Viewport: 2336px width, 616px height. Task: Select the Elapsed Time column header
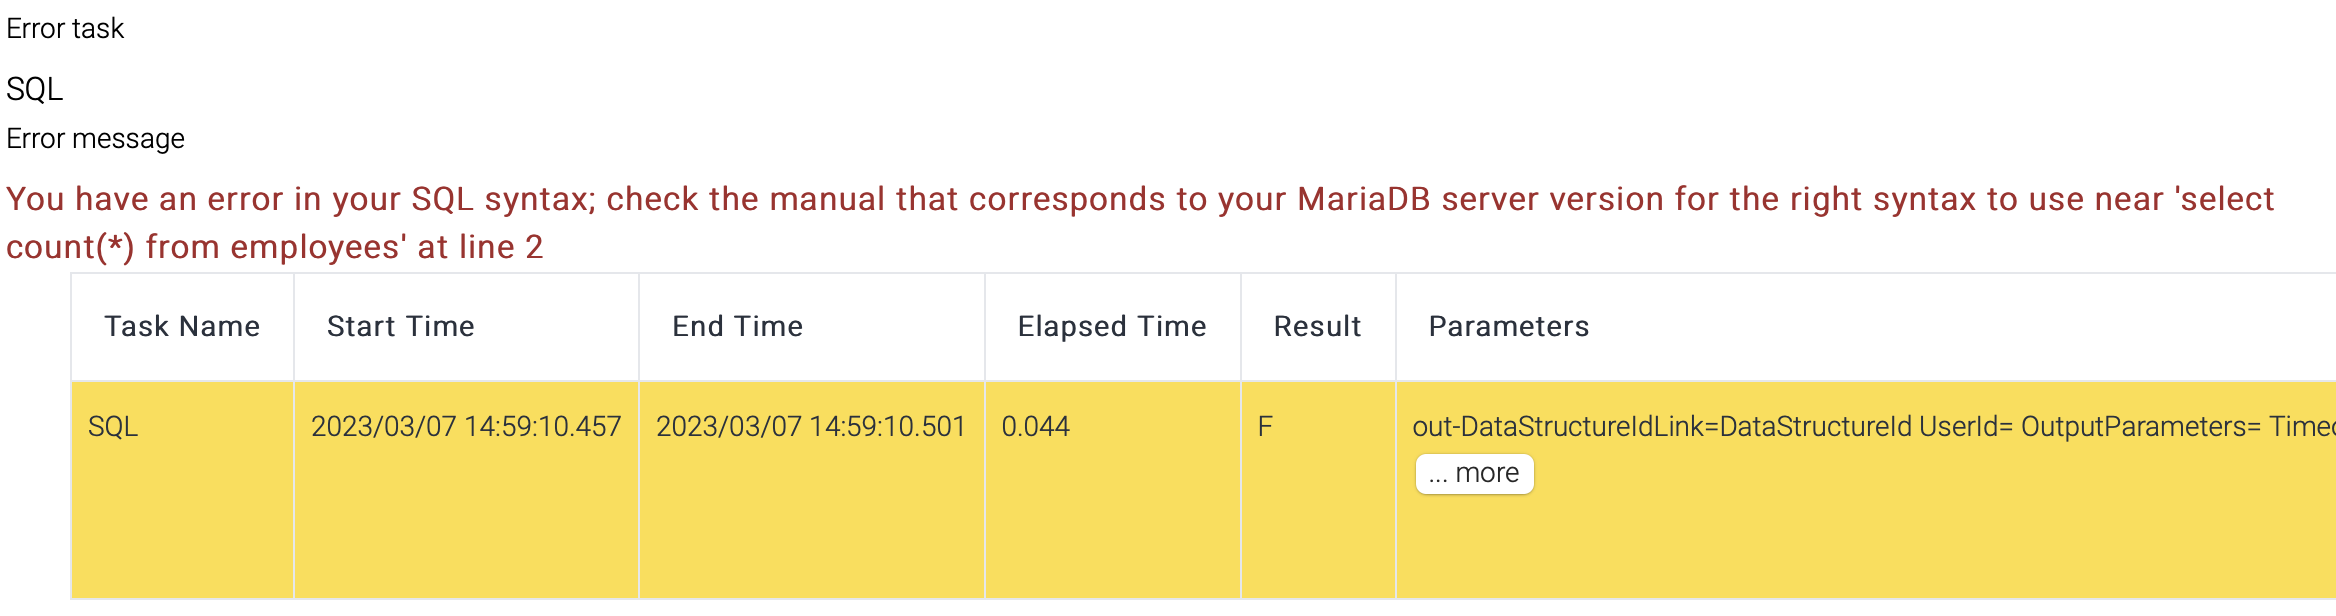tap(1111, 327)
